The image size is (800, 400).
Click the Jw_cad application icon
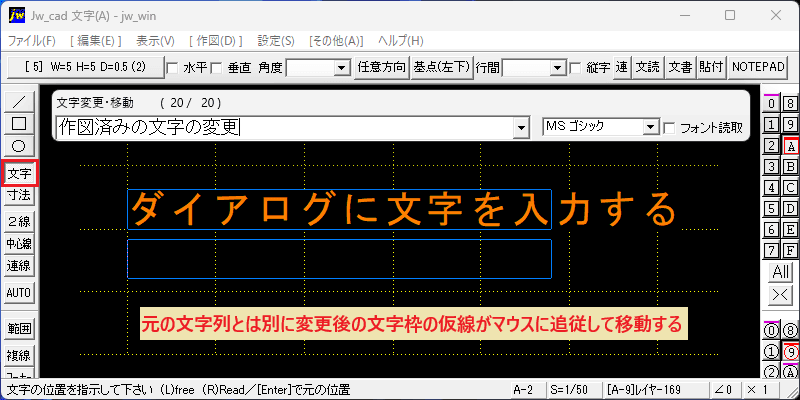pyautogui.click(x=17, y=16)
